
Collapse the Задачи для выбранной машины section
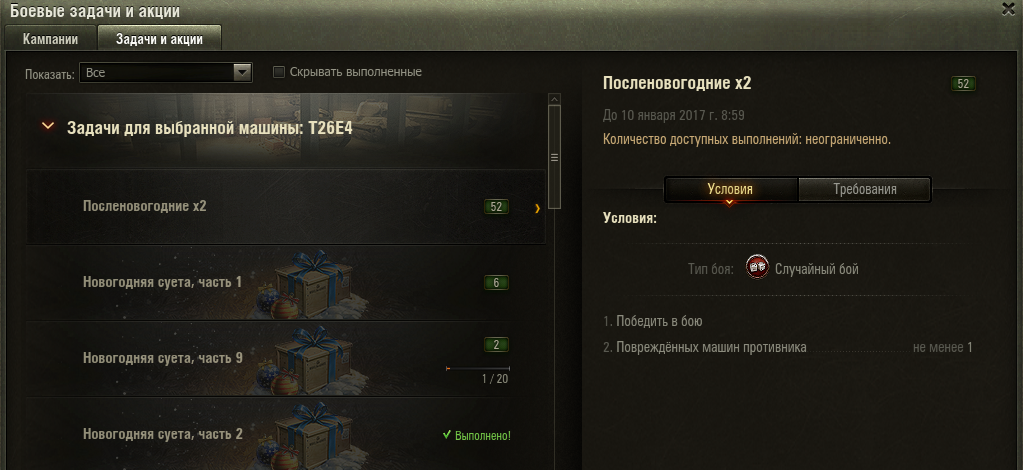coord(48,126)
